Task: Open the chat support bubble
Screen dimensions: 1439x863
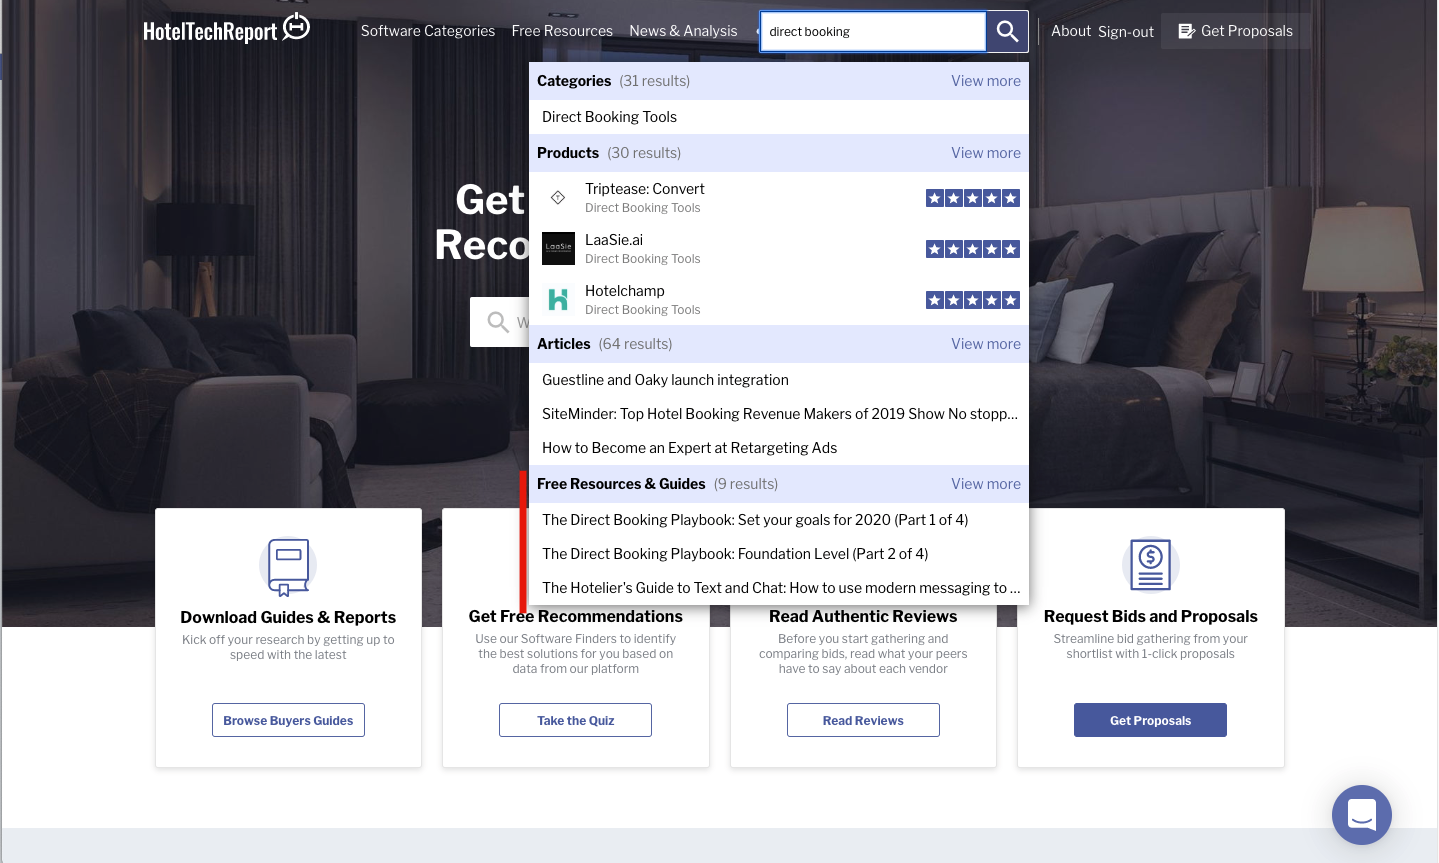Action: [1362, 815]
